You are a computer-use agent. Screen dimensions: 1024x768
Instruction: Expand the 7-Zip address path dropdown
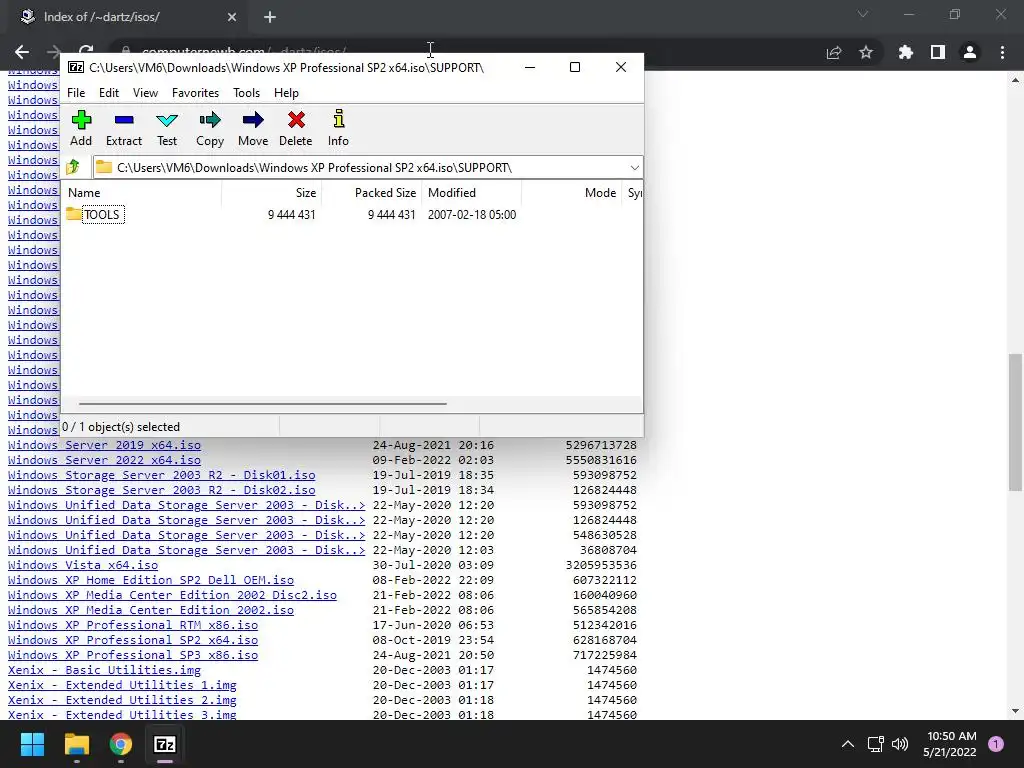[x=634, y=168]
